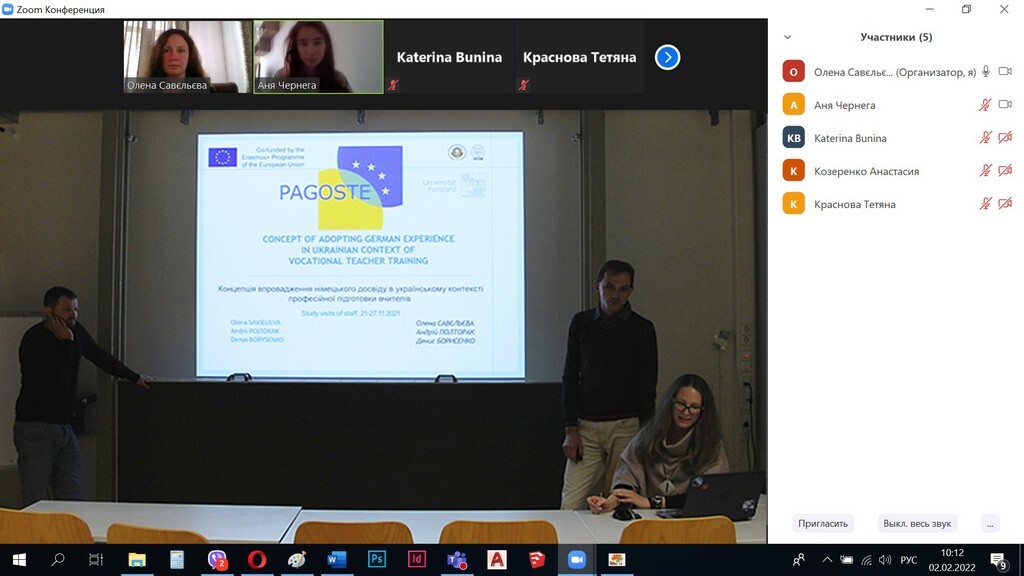Click the Zoom Конференция window icon
This screenshot has width=1024, height=576.
[x=8, y=9]
